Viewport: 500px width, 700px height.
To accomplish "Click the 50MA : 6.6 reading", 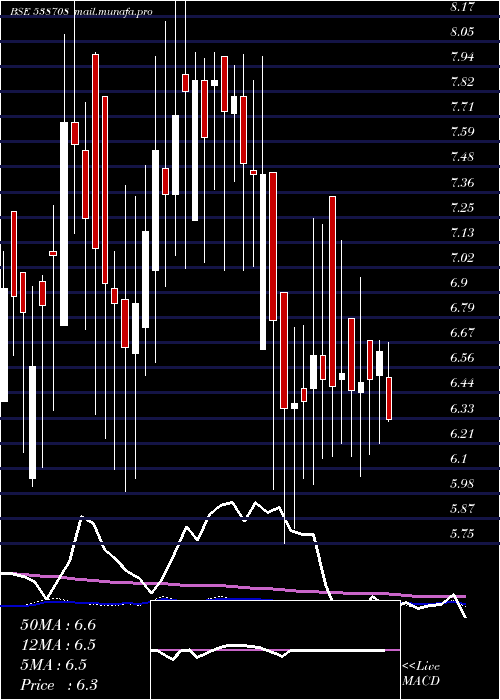I will click(x=58, y=625).
